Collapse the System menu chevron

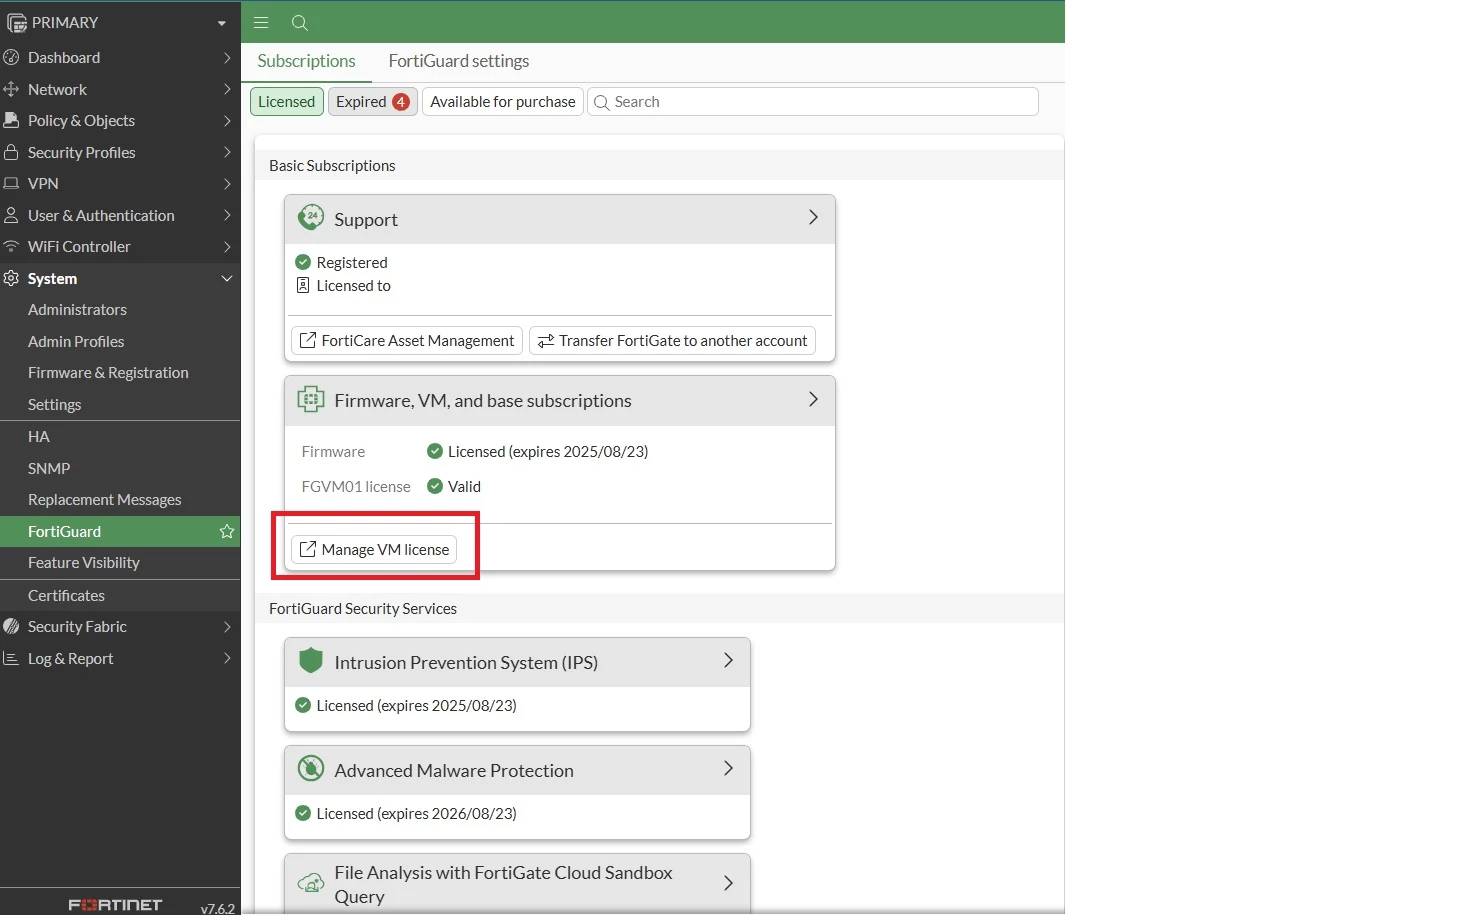pos(227,278)
